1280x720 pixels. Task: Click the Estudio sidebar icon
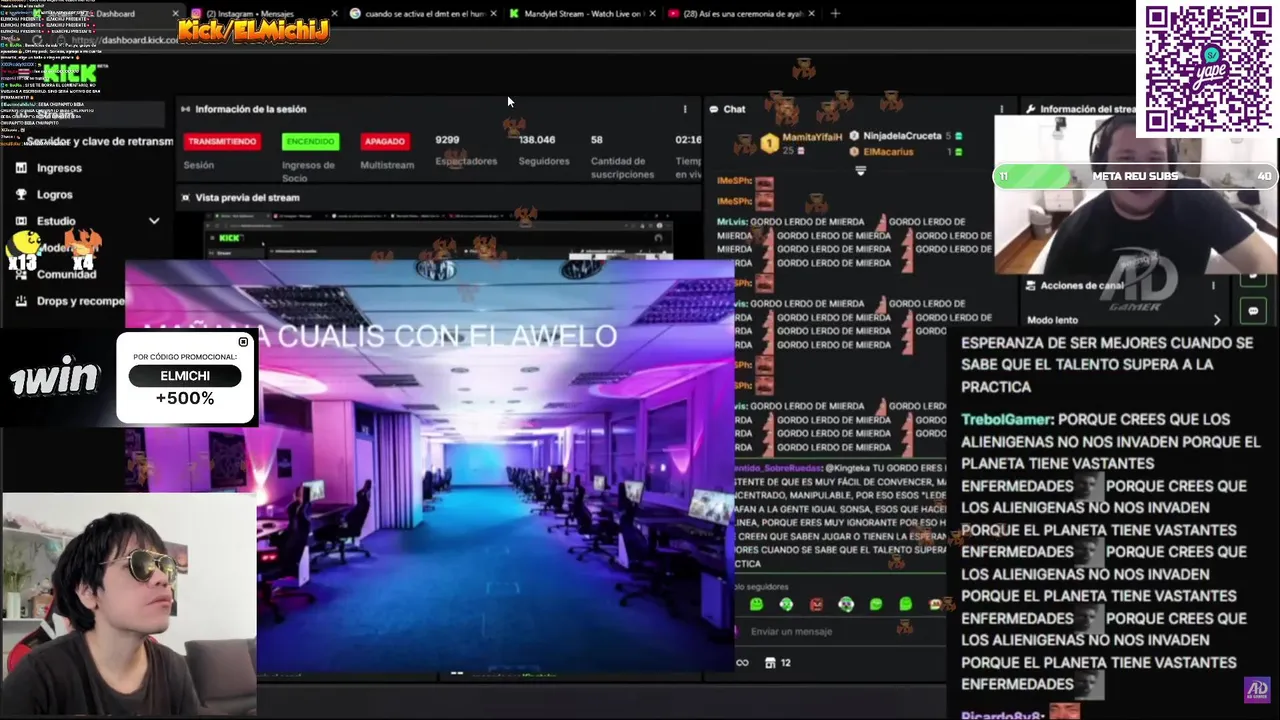(x=21, y=221)
